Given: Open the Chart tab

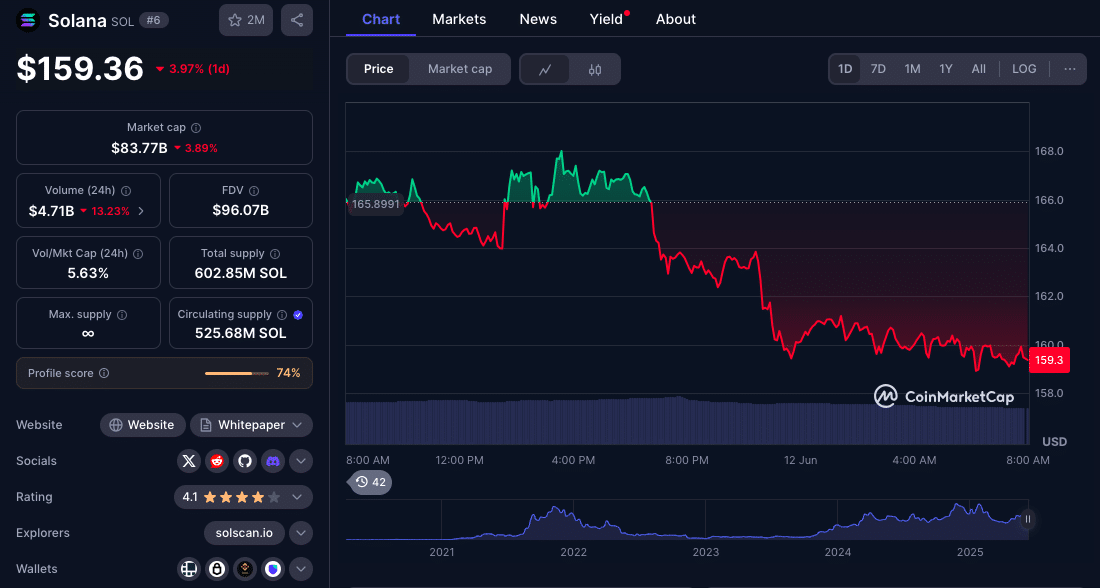Looking at the screenshot, I should [381, 20].
